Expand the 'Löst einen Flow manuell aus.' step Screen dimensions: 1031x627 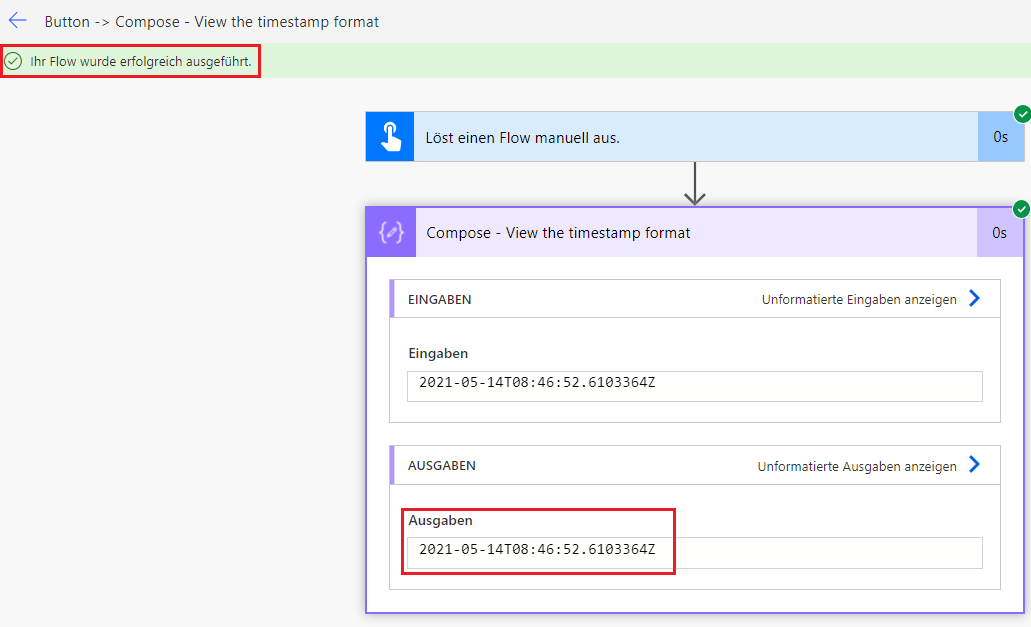[x=695, y=137]
